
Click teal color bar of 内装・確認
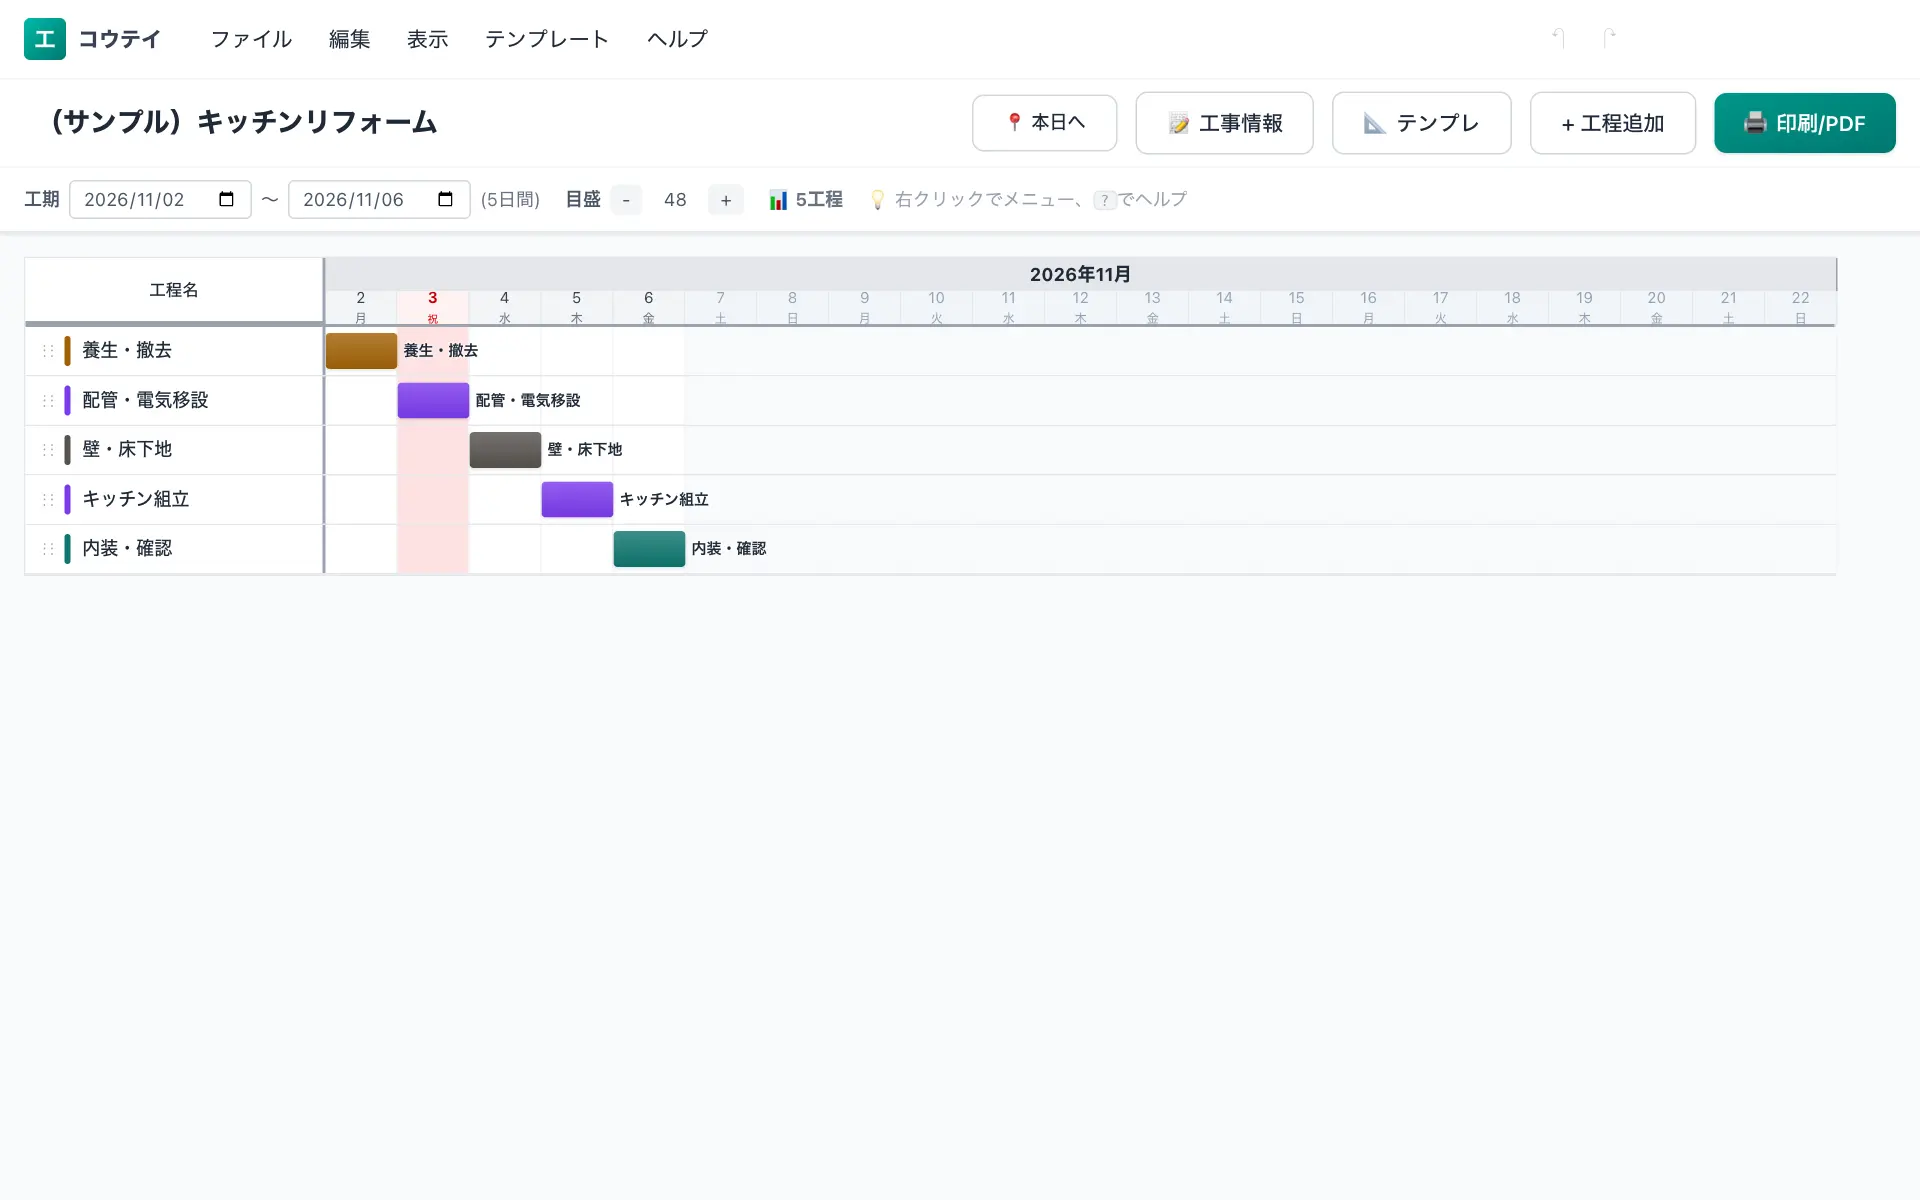67,549
